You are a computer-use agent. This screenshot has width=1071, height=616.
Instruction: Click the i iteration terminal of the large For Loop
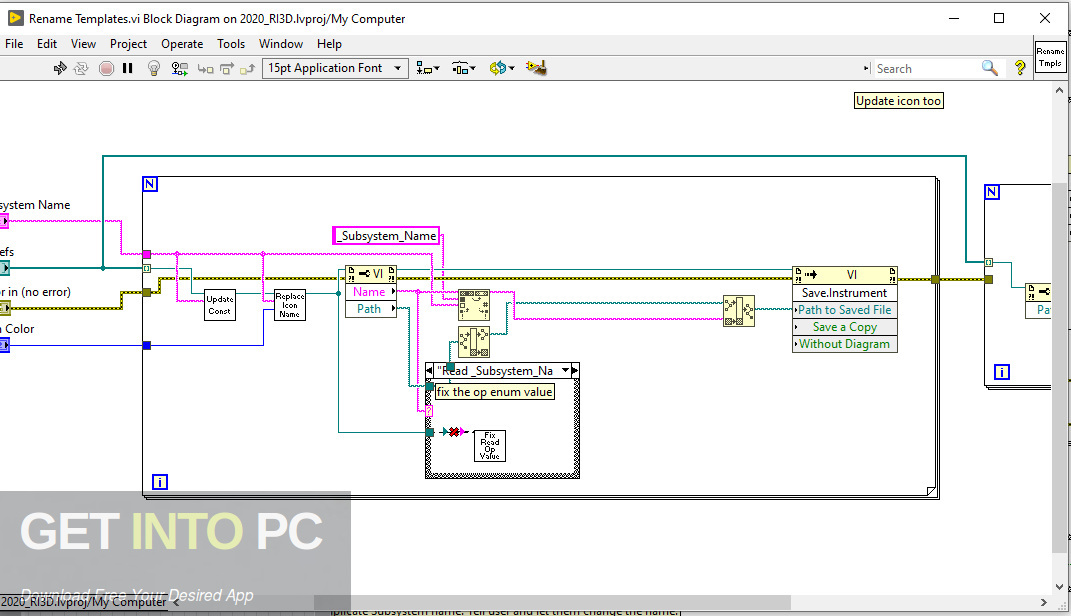coord(159,482)
